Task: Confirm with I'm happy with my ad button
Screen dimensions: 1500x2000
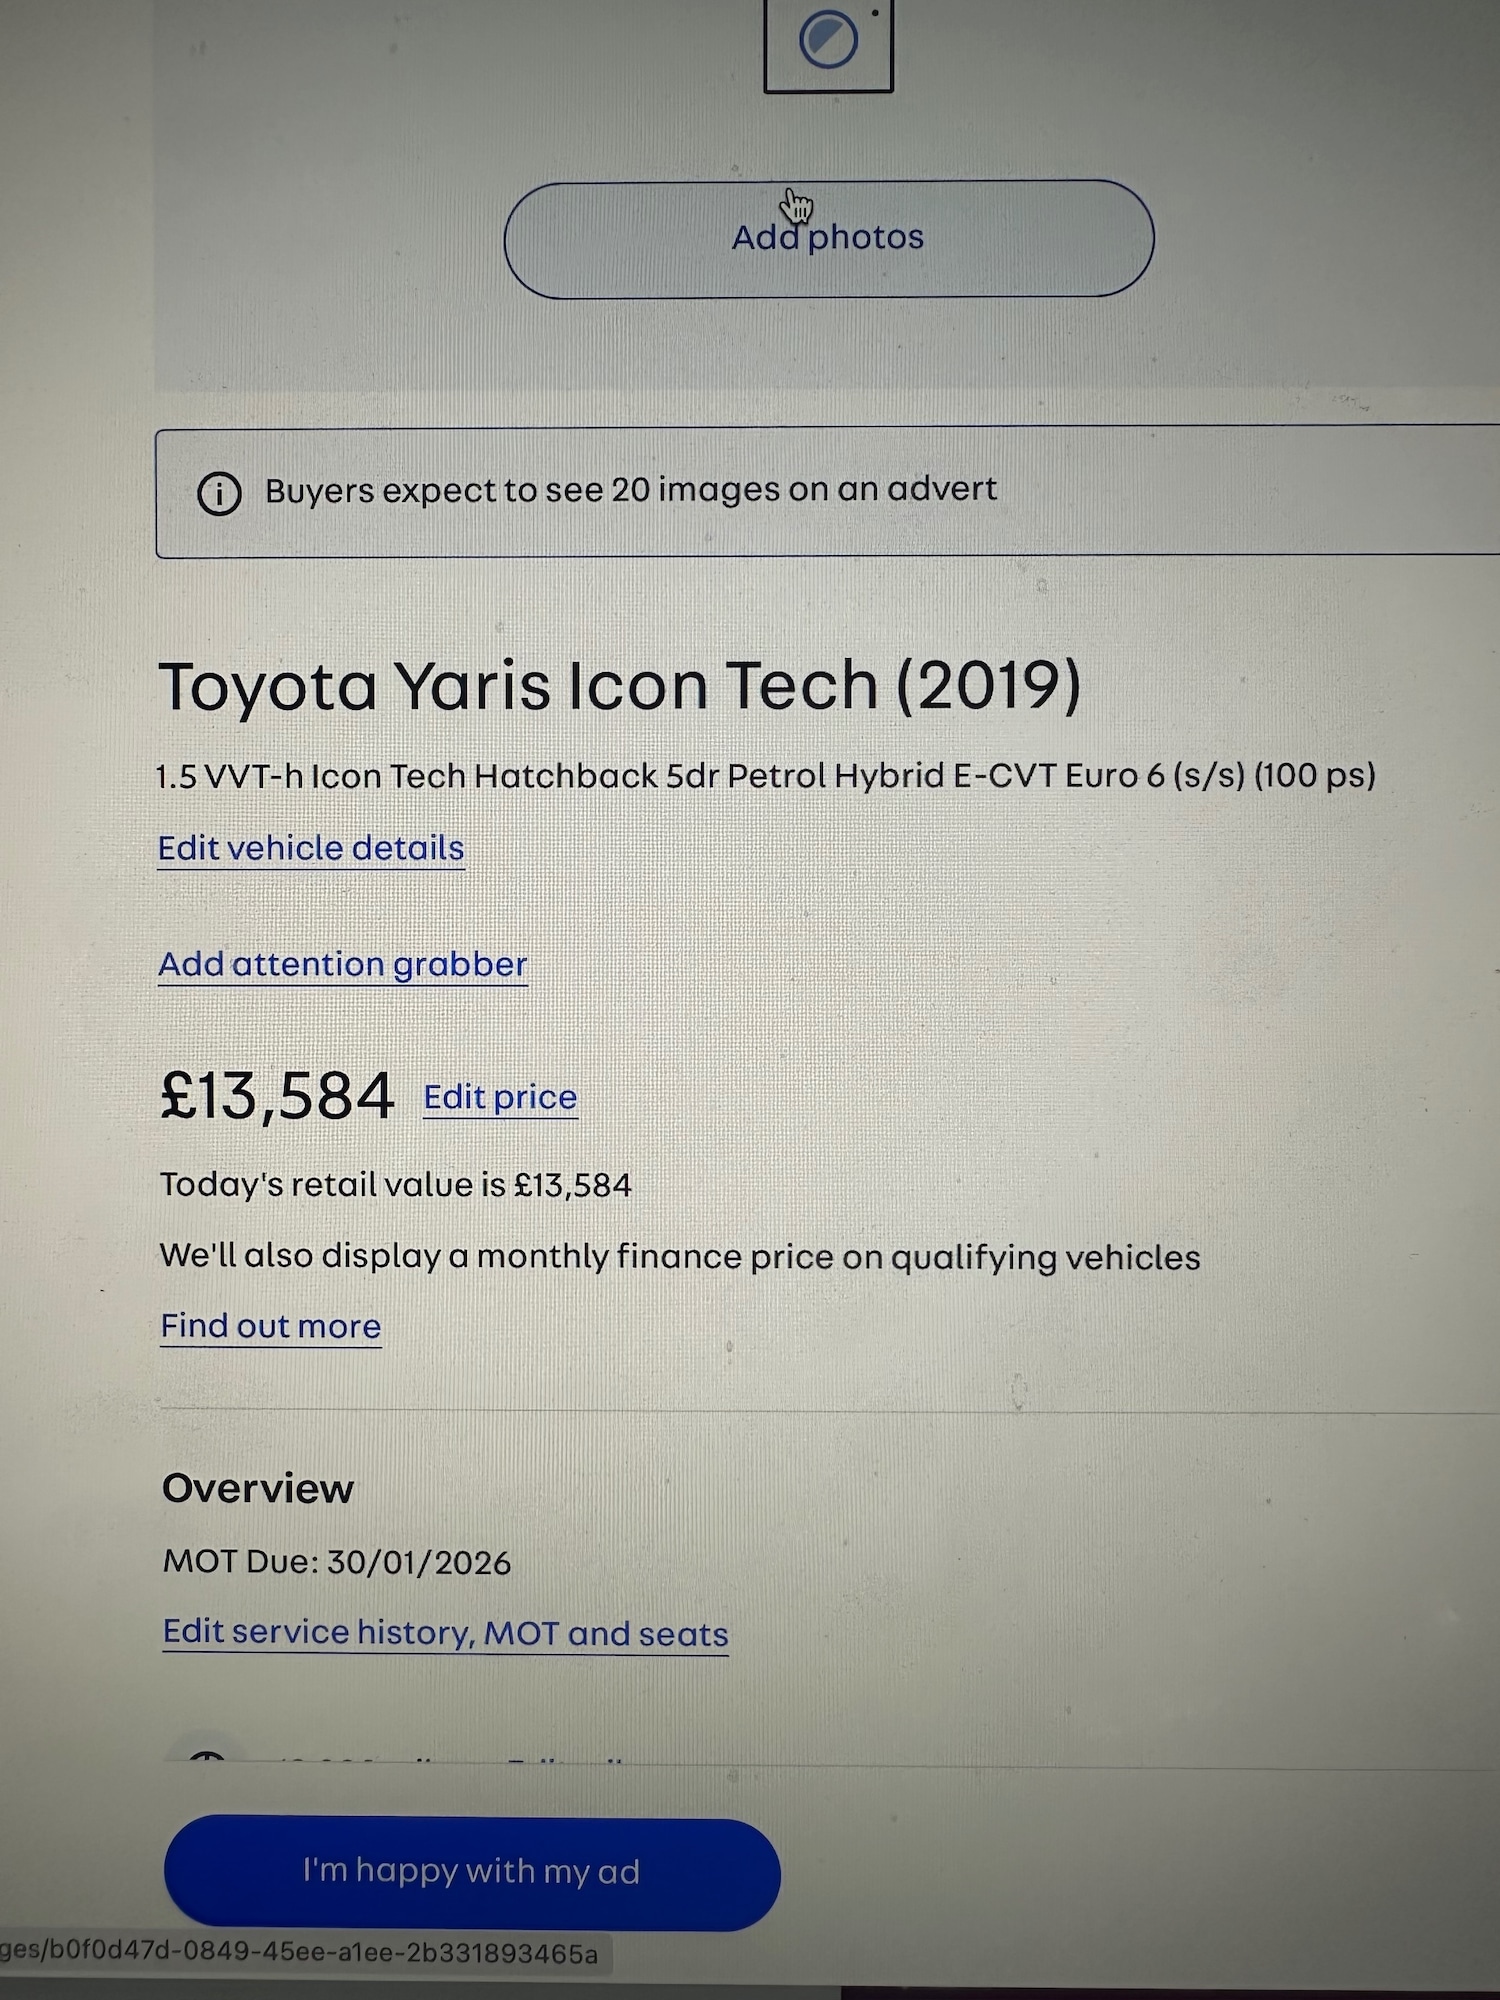Action: 472,1873
